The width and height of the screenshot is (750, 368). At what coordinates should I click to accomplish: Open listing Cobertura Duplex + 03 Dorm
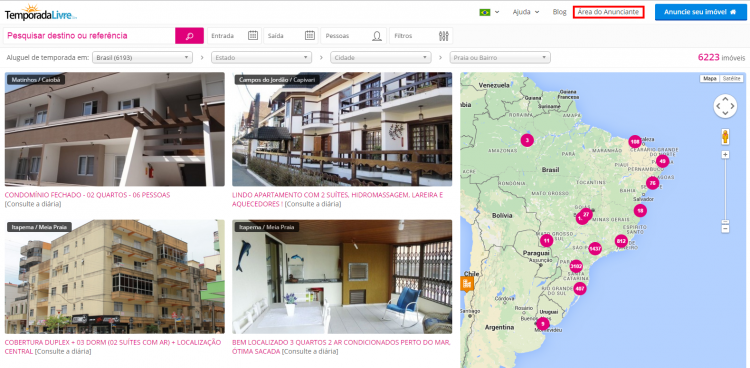pos(113,346)
